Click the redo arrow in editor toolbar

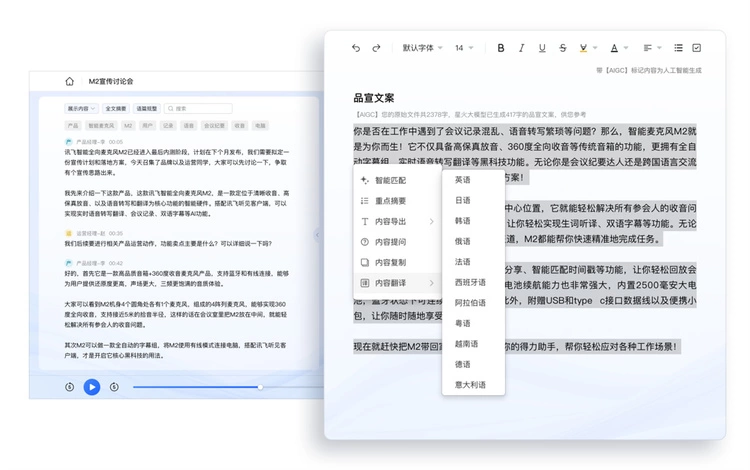(x=376, y=48)
